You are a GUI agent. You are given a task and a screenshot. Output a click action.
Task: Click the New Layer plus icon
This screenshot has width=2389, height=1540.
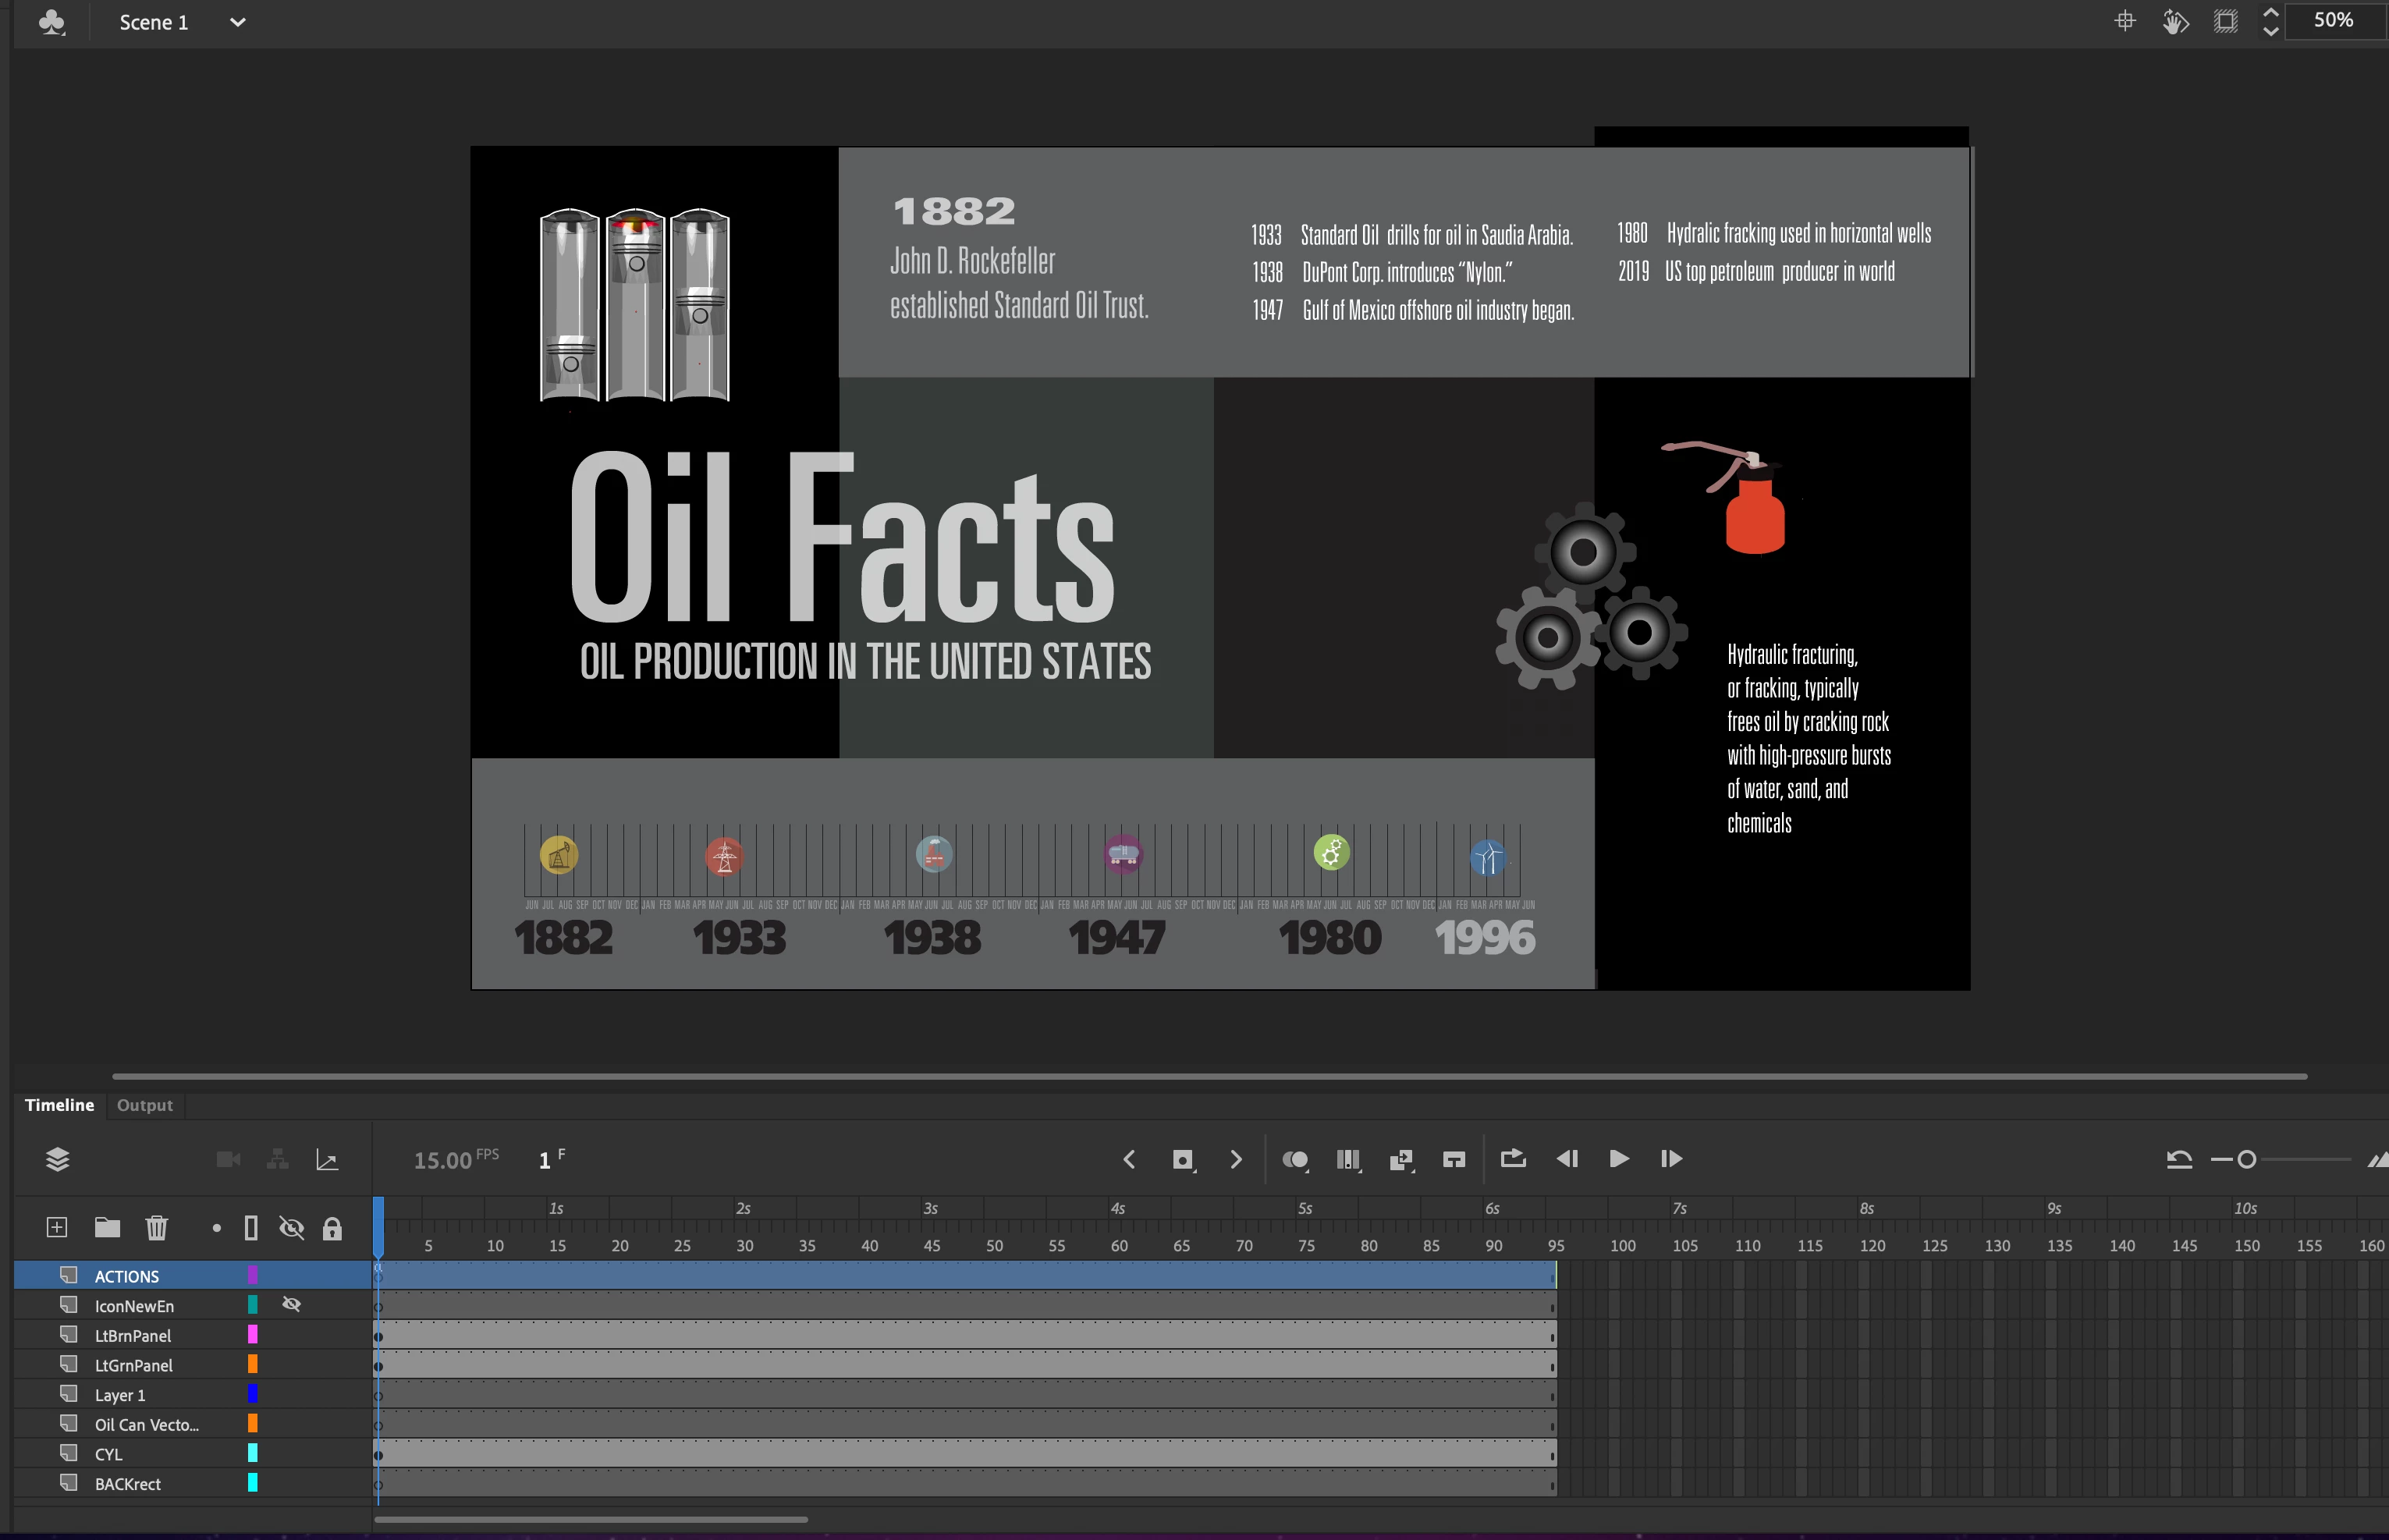pyautogui.click(x=57, y=1227)
